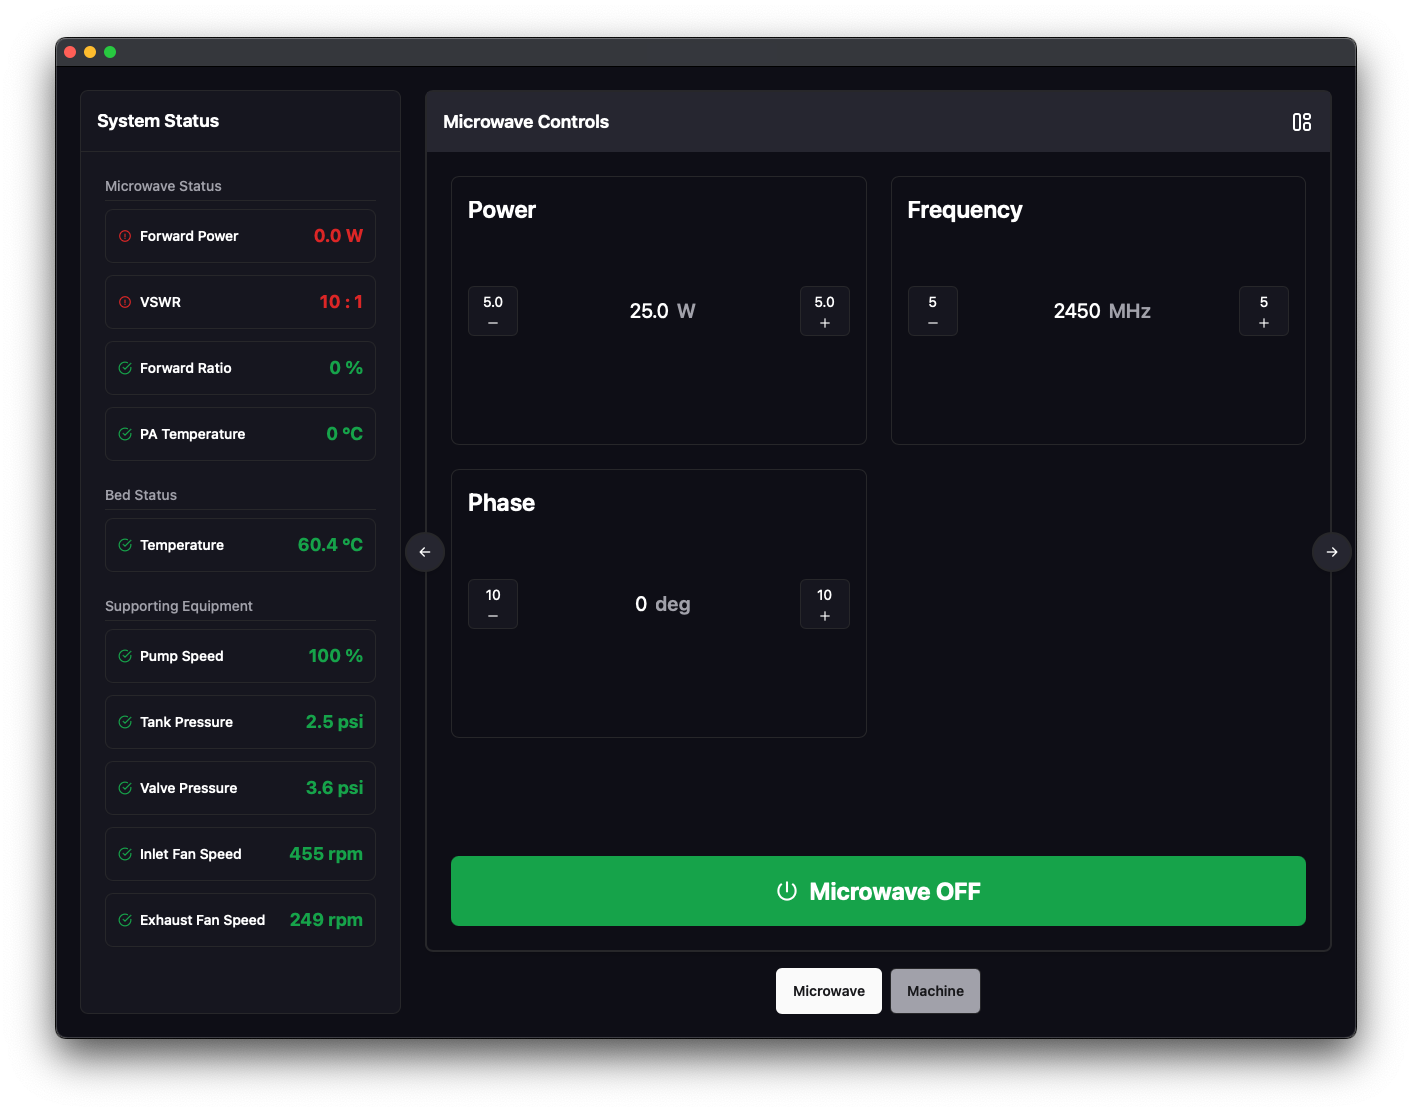Click the Microwave Controls title
The height and width of the screenshot is (1112, 1412).
pos(526,122)
